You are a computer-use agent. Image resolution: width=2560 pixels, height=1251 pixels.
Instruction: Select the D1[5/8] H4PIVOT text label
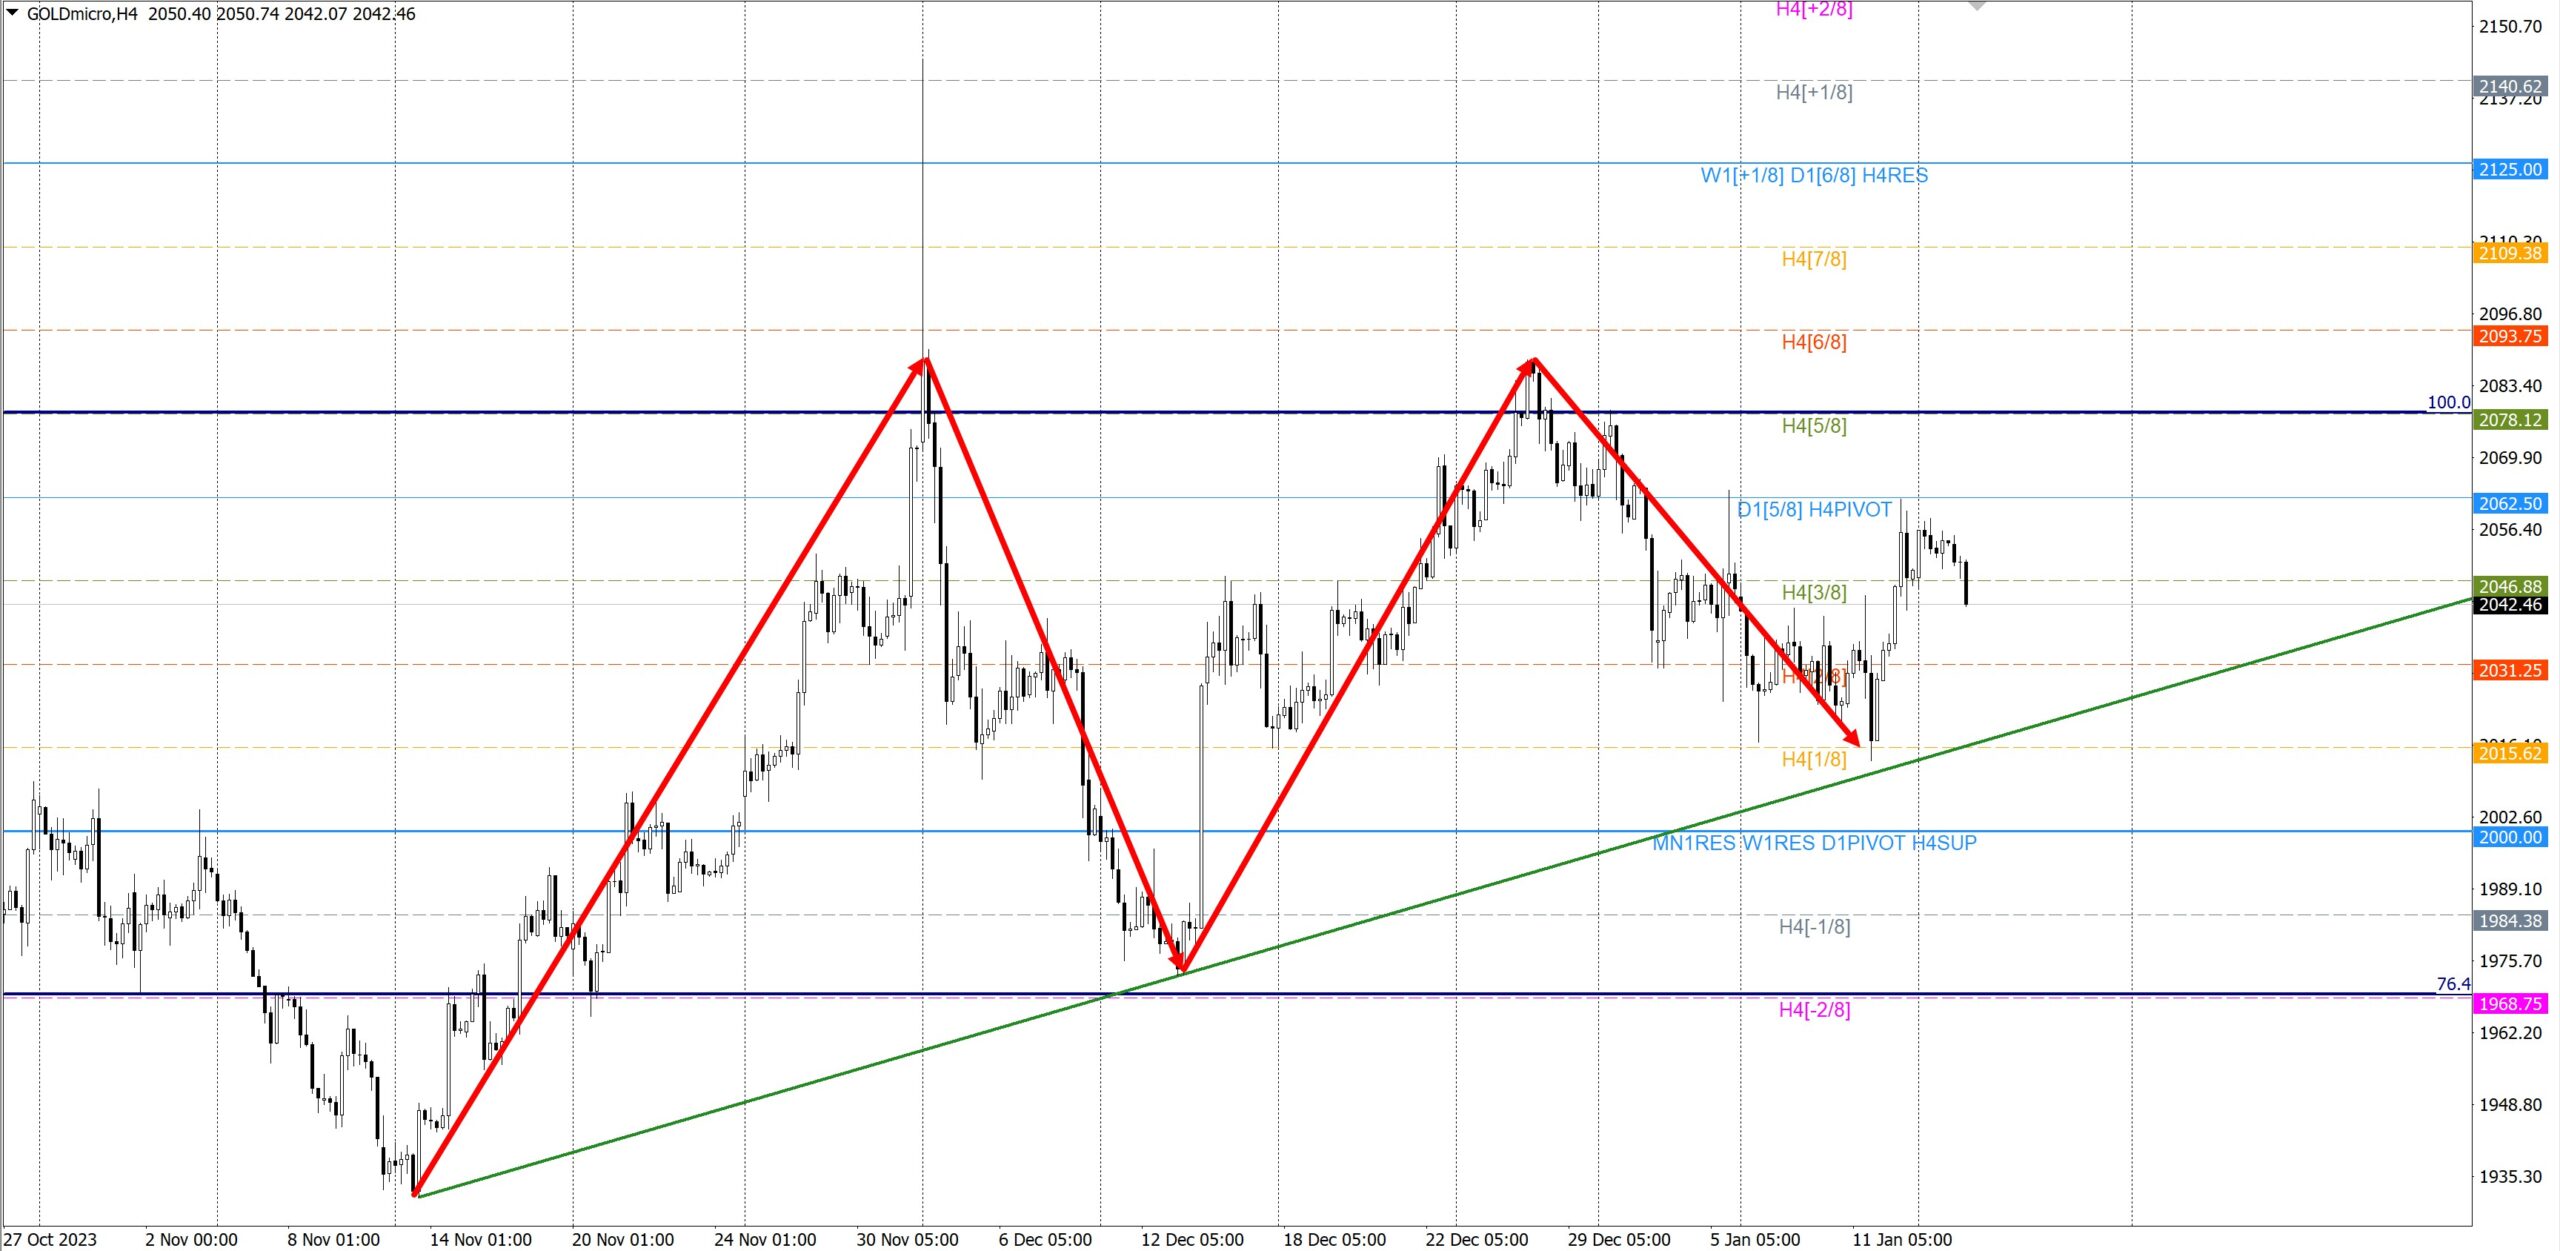coord(1814,510)
